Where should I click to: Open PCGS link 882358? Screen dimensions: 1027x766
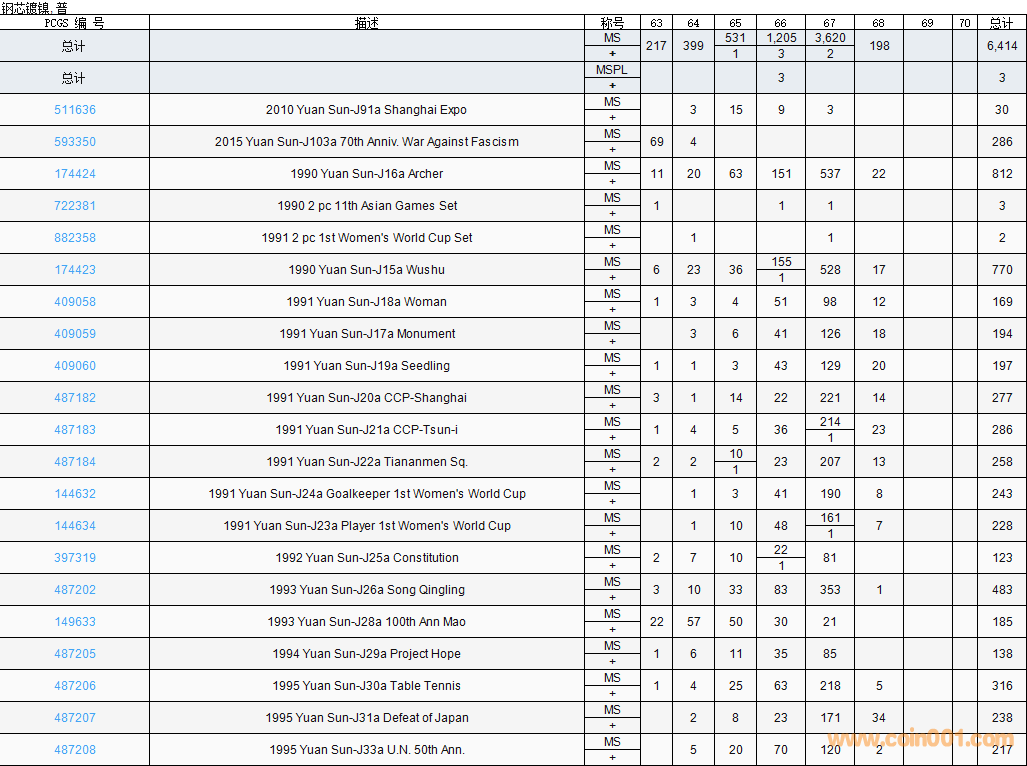click(75, 238)
